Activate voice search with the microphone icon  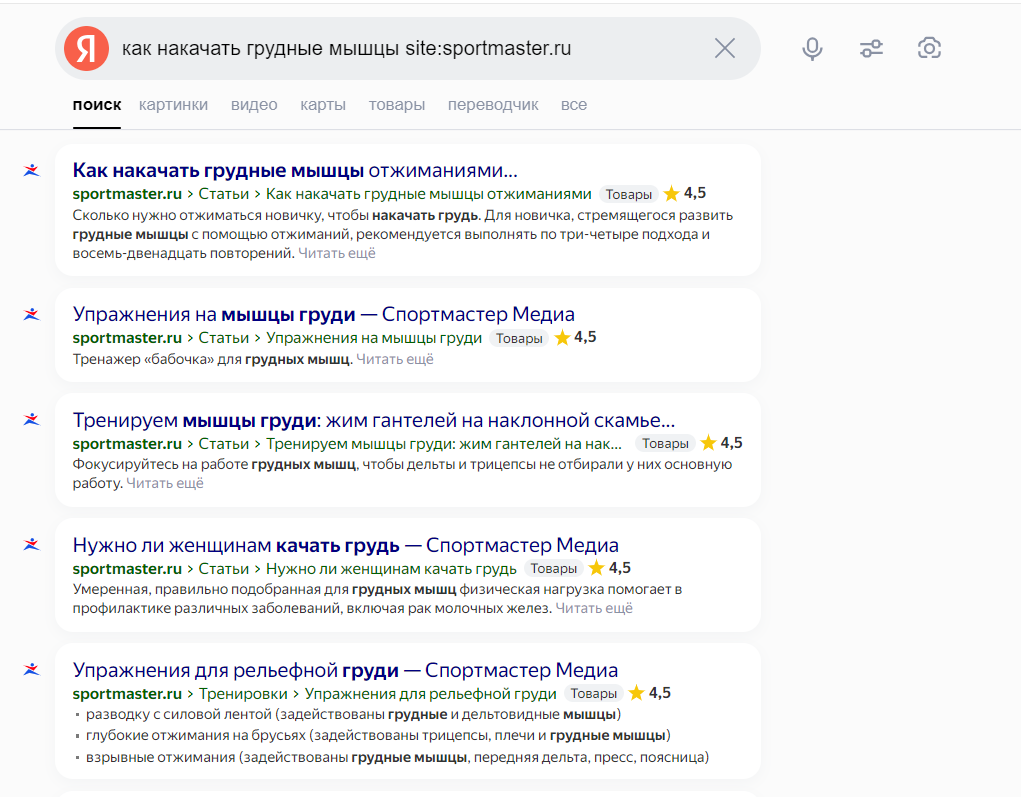[x=812, y=48]
